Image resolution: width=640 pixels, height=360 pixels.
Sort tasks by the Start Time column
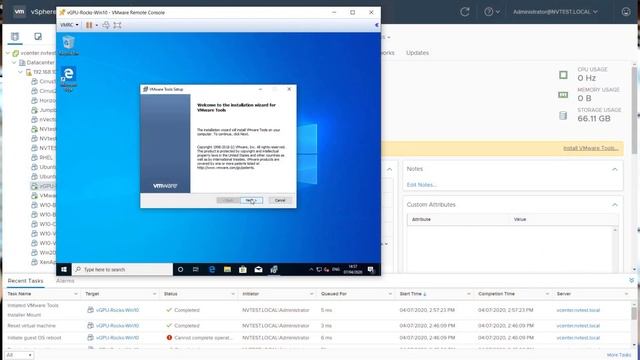(413, 294)
